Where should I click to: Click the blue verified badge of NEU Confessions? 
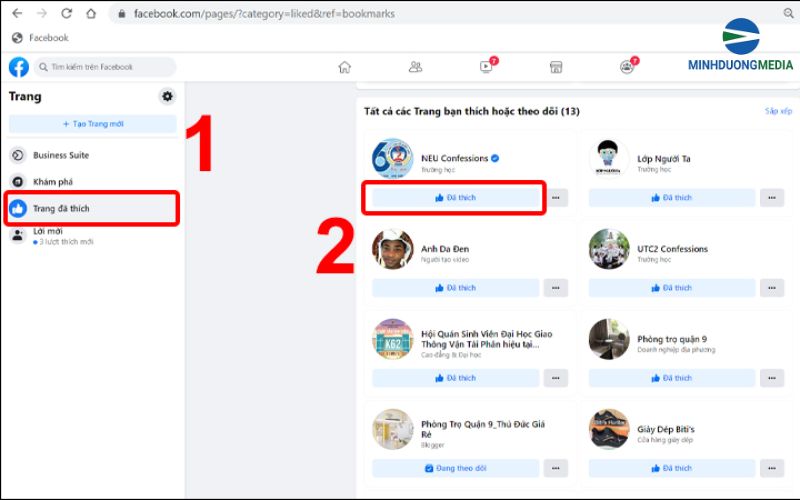coord(495,158)
